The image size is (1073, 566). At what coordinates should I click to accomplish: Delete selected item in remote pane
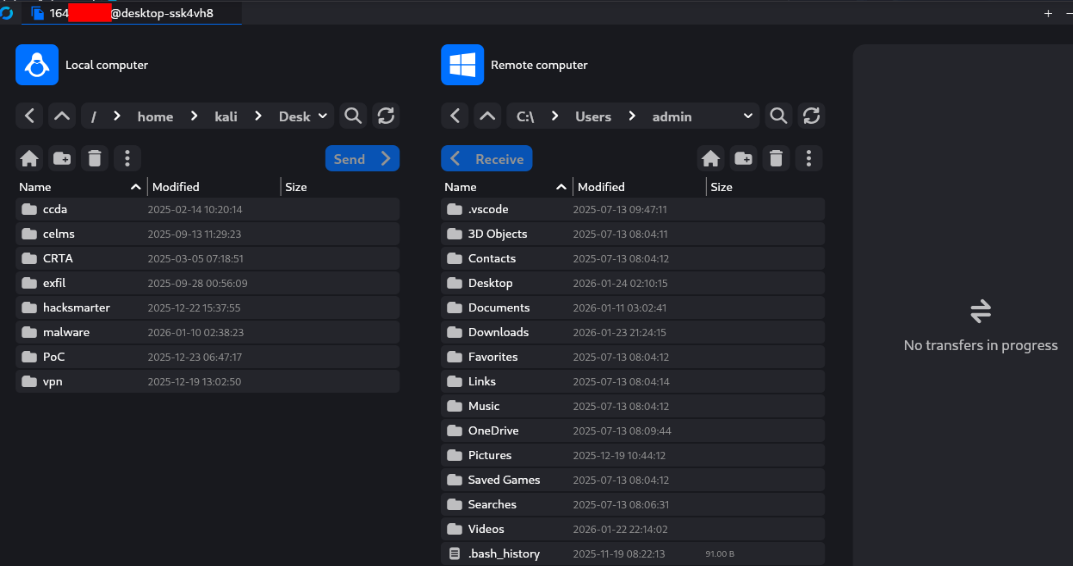[x=776, y=159]
